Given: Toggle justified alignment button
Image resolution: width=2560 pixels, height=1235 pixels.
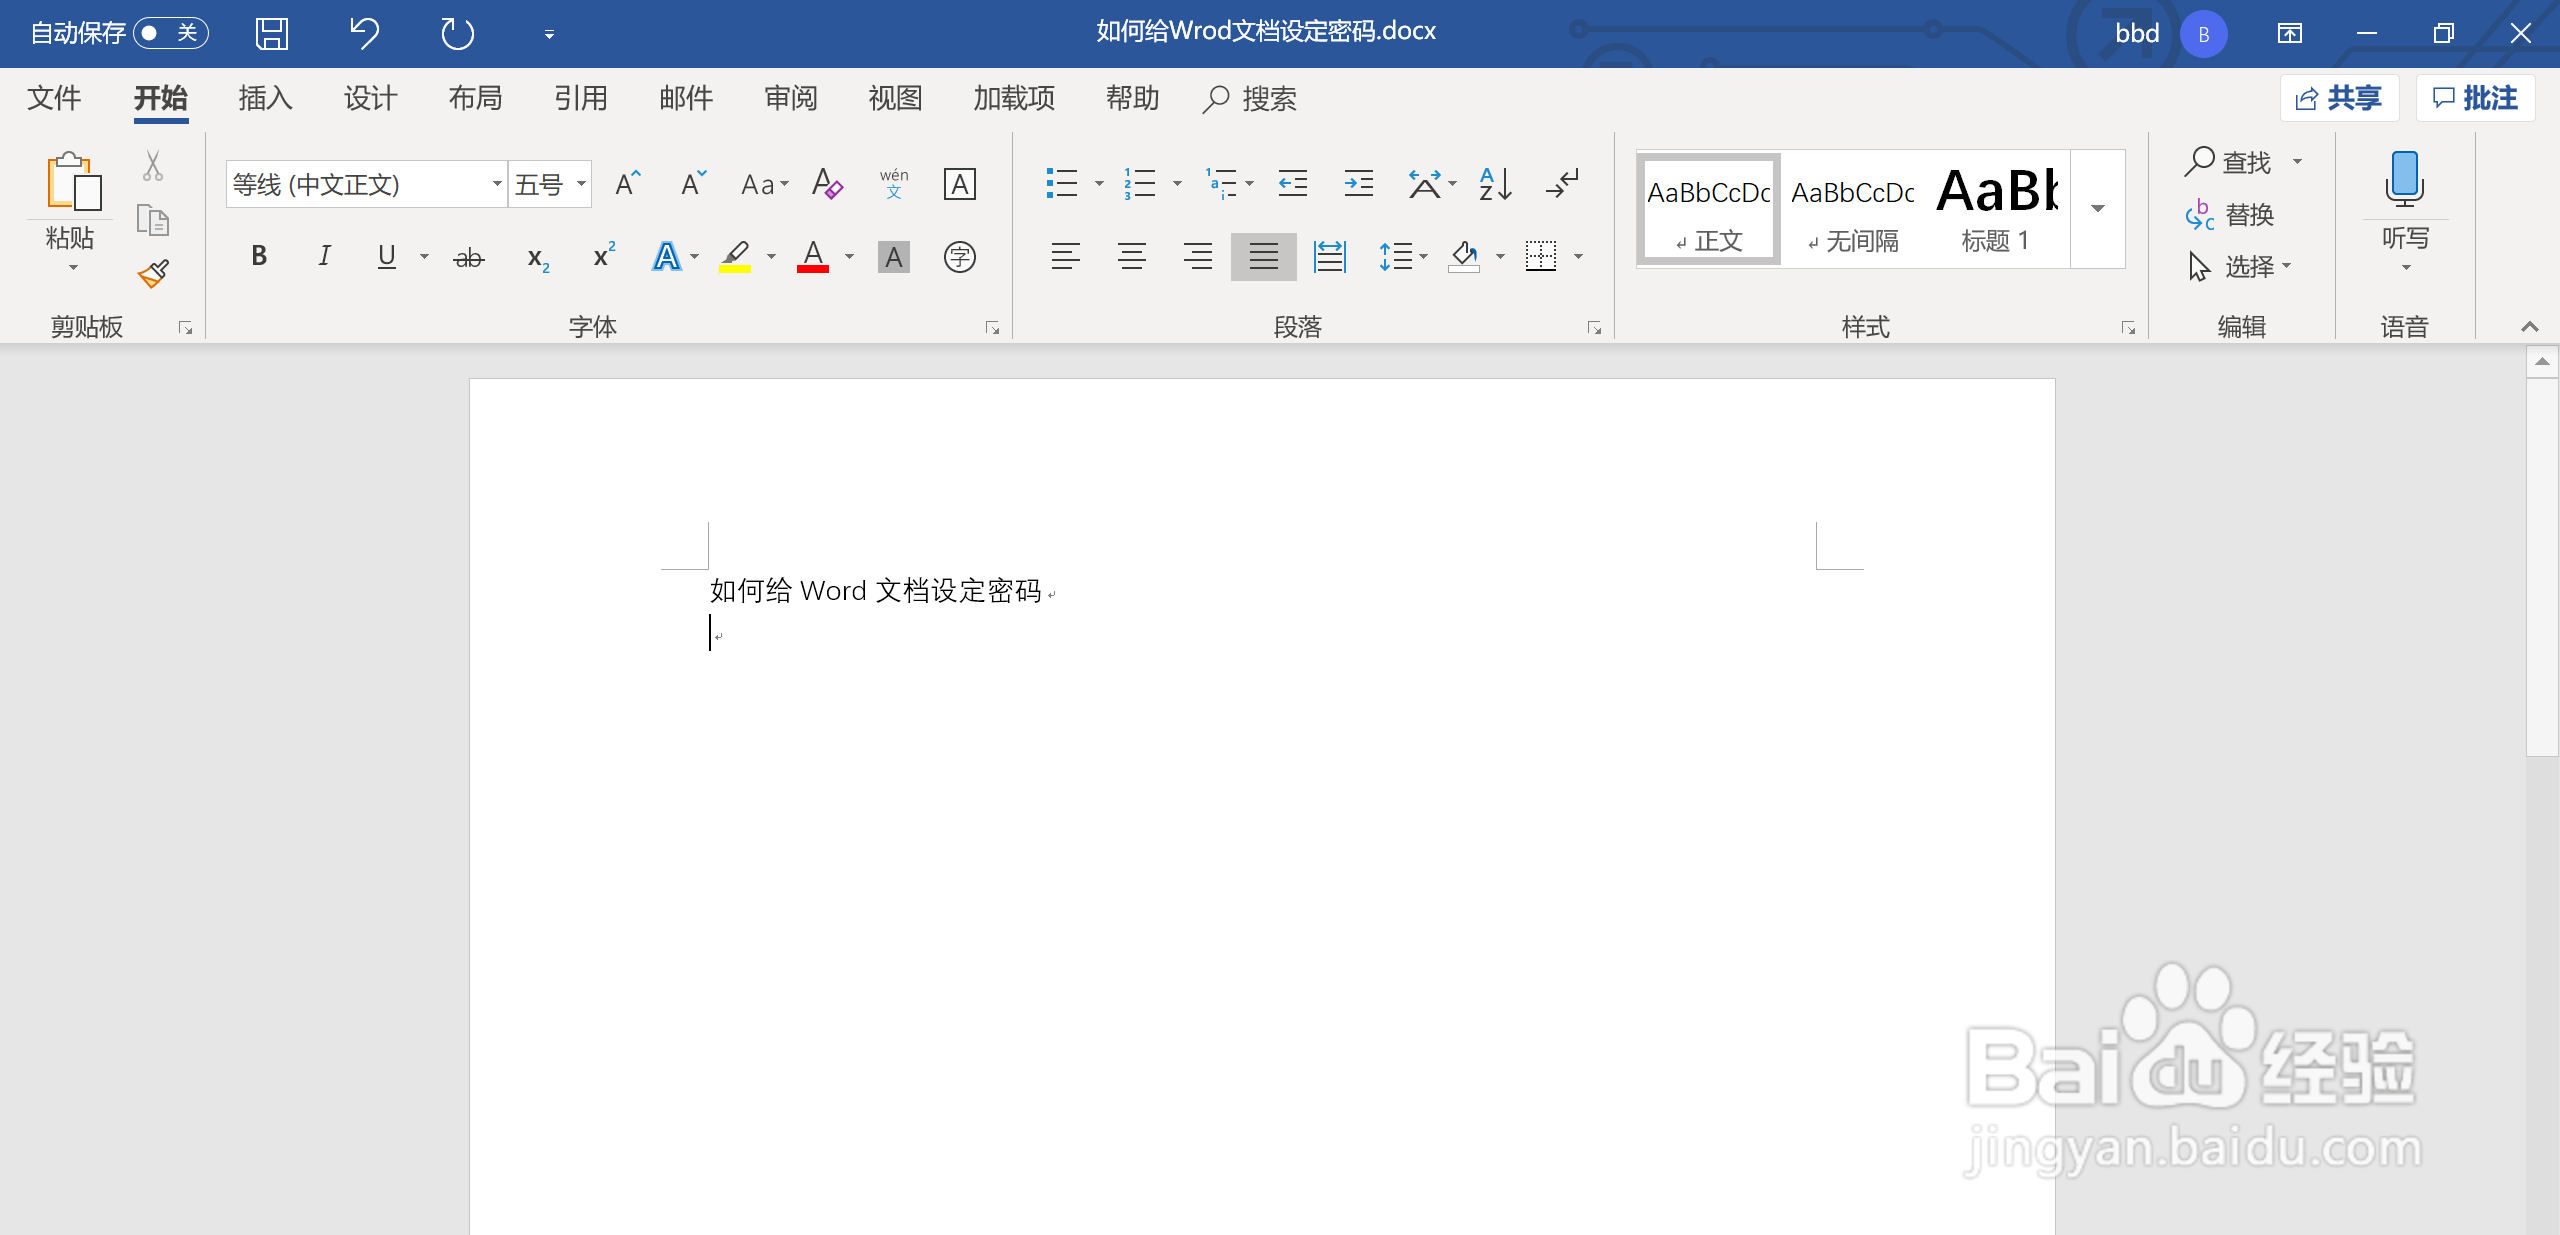Looking at the screenshot, I should (x=1264, y=257).
